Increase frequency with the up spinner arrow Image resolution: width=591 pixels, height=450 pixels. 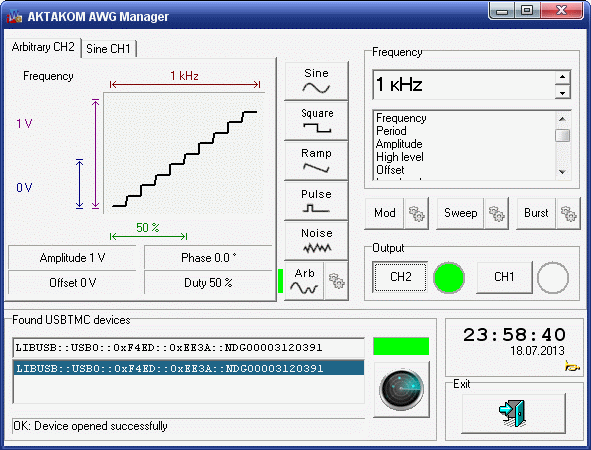[x=562, y=77]
